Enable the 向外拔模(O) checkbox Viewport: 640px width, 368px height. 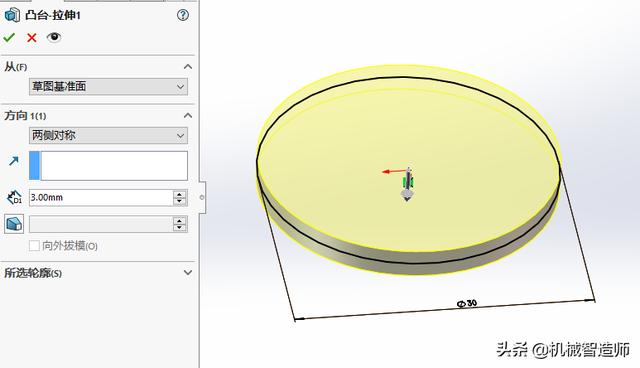pyautogui.click(x=34, y=246)
